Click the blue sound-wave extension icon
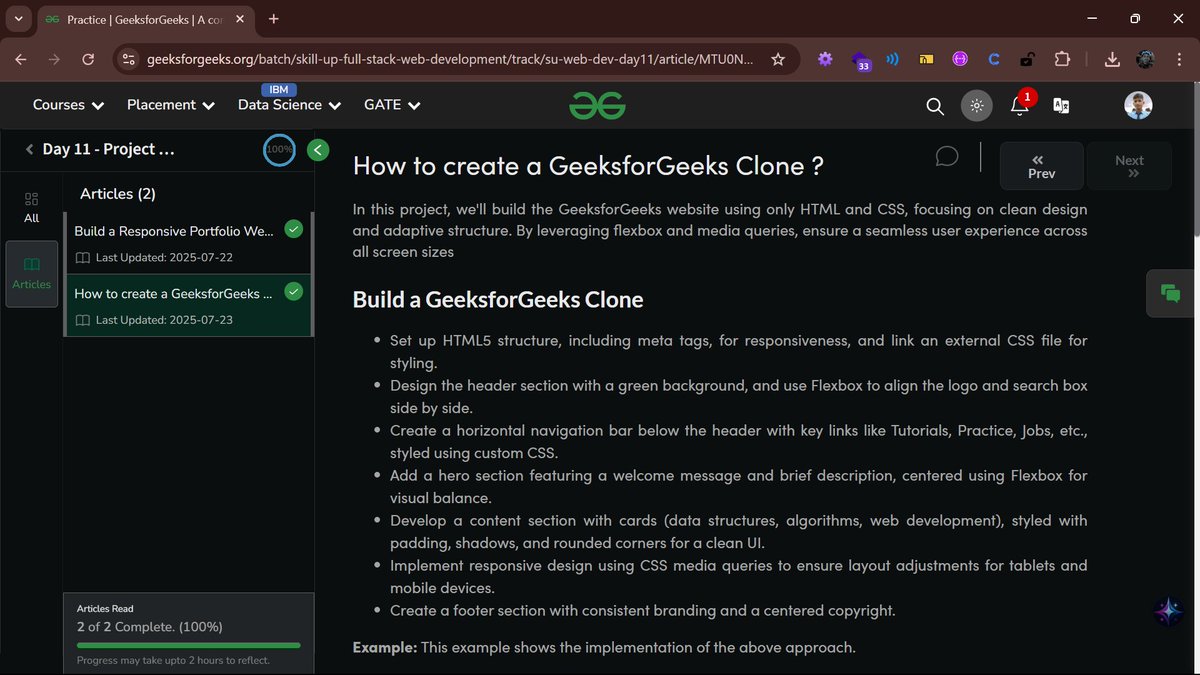 point(893,59)
